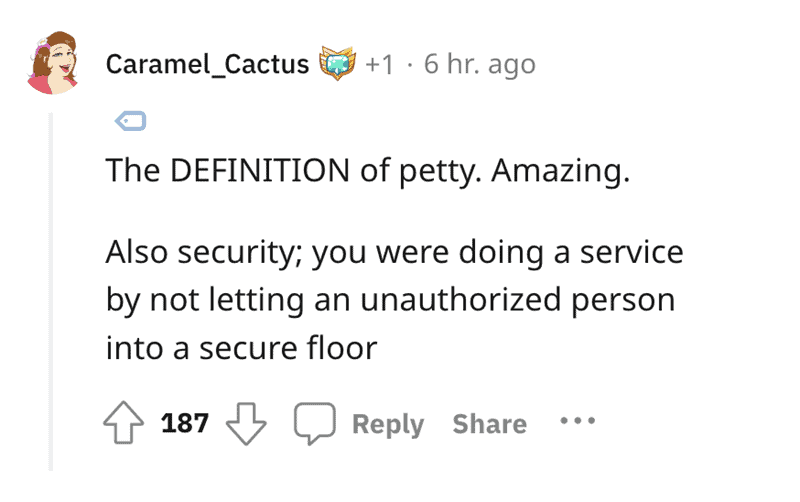Click the word Amazing in comment
This screenshot has width=800, height=502.
[x=560, y=171]
